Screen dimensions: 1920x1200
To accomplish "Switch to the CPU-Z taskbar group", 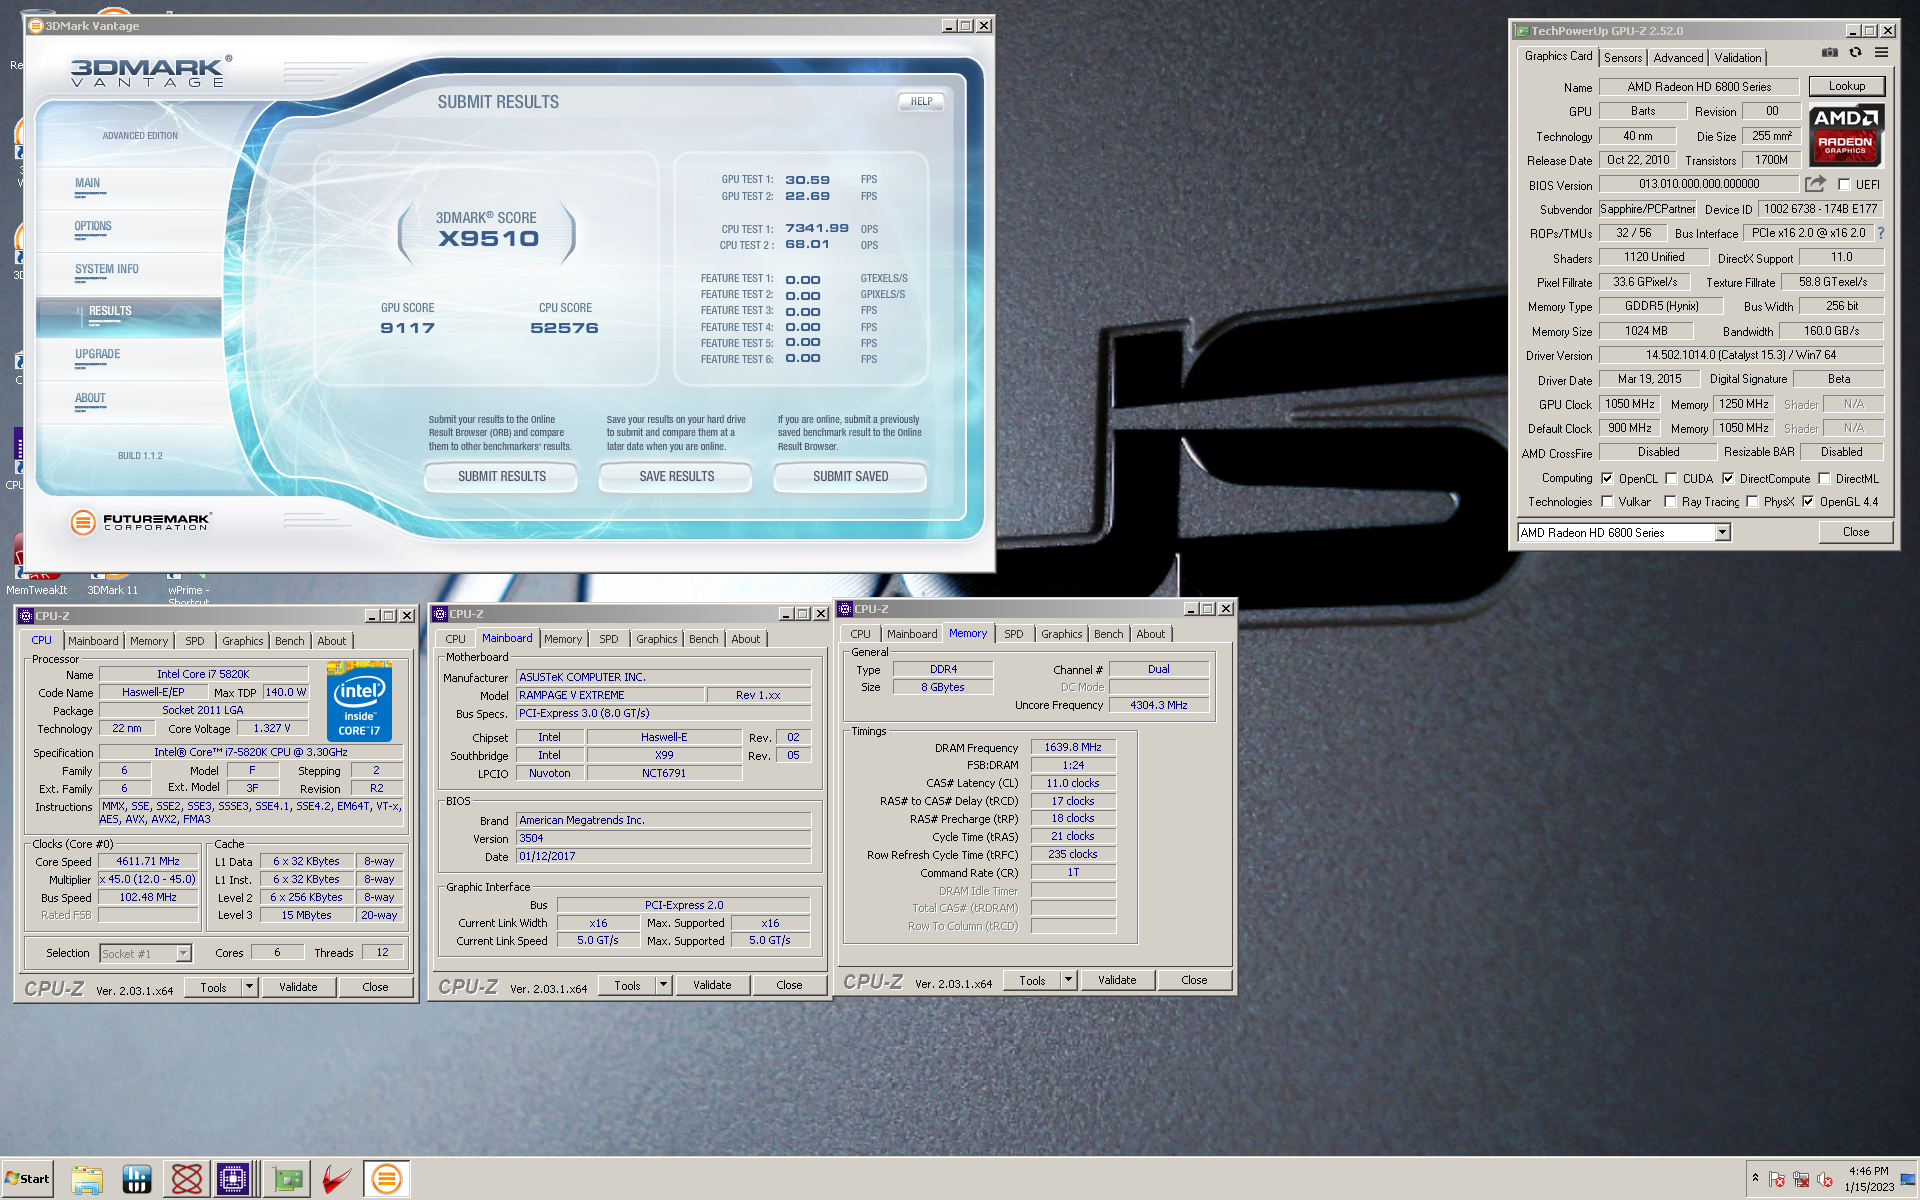I will tap(235, 1179).
